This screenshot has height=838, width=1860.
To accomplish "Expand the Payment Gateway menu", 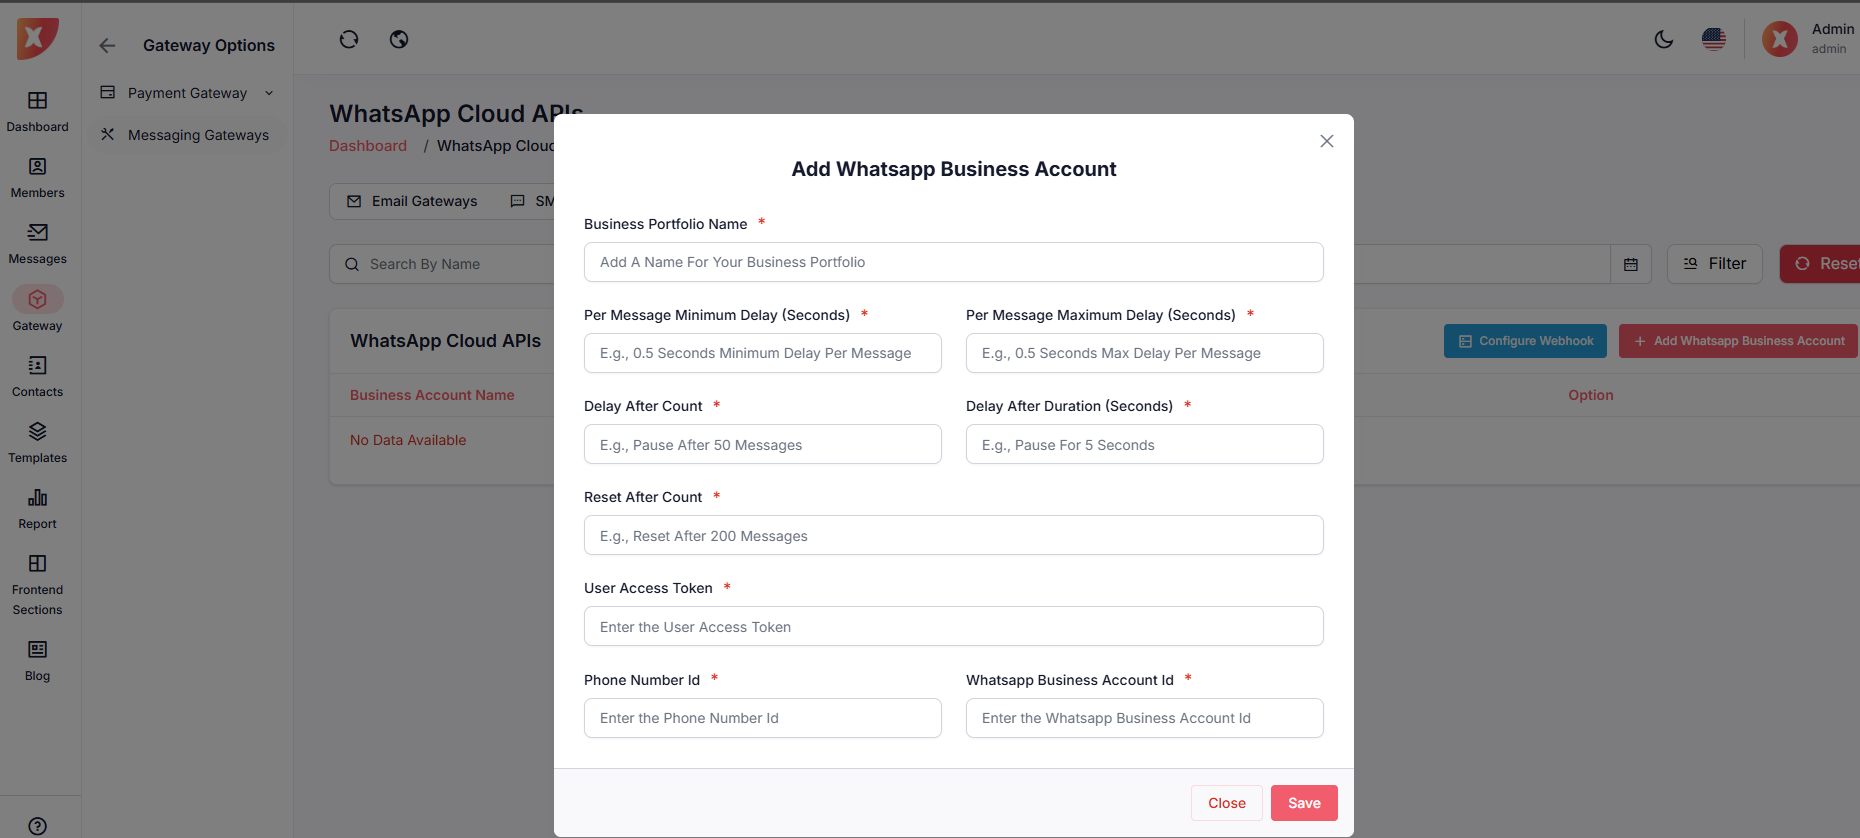I will coord(187,93).
